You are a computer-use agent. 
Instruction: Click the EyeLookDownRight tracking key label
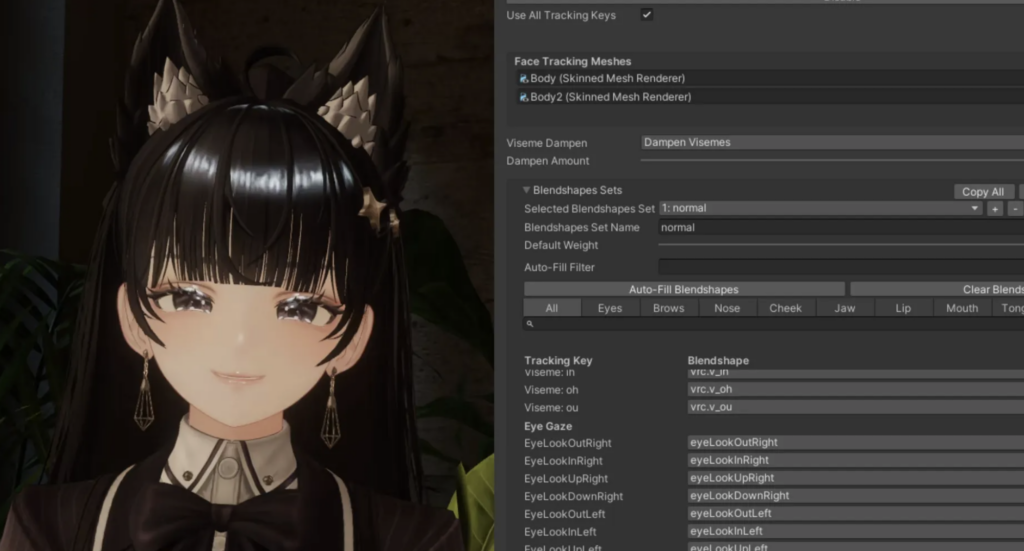[x=573, y=496]
